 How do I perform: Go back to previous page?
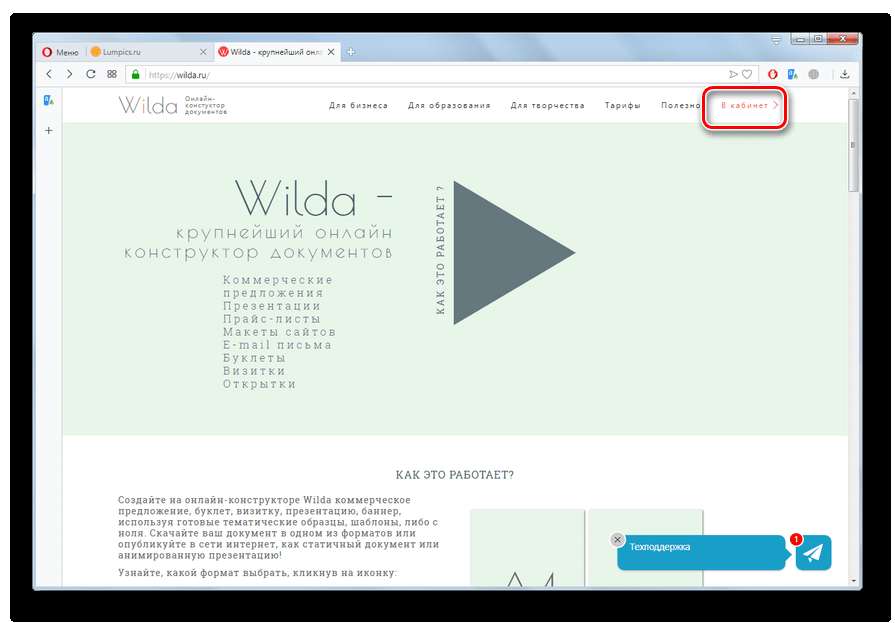pyautogui.click(x=49, y=74)
